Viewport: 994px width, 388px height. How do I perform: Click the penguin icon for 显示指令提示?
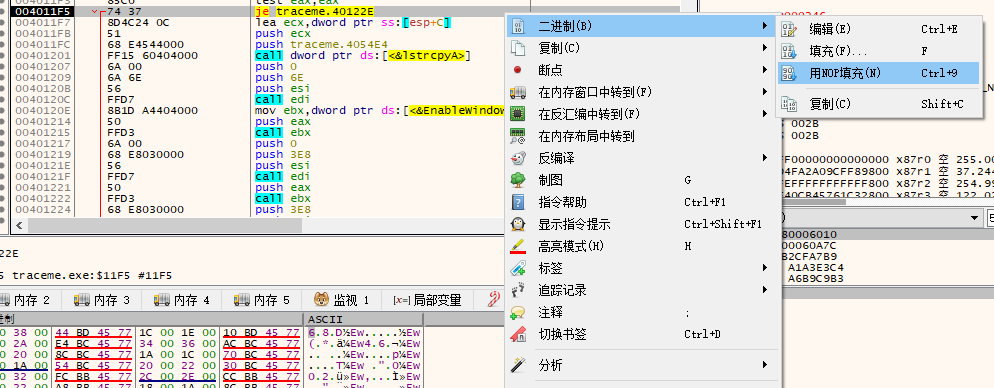[x=518, y=224]
